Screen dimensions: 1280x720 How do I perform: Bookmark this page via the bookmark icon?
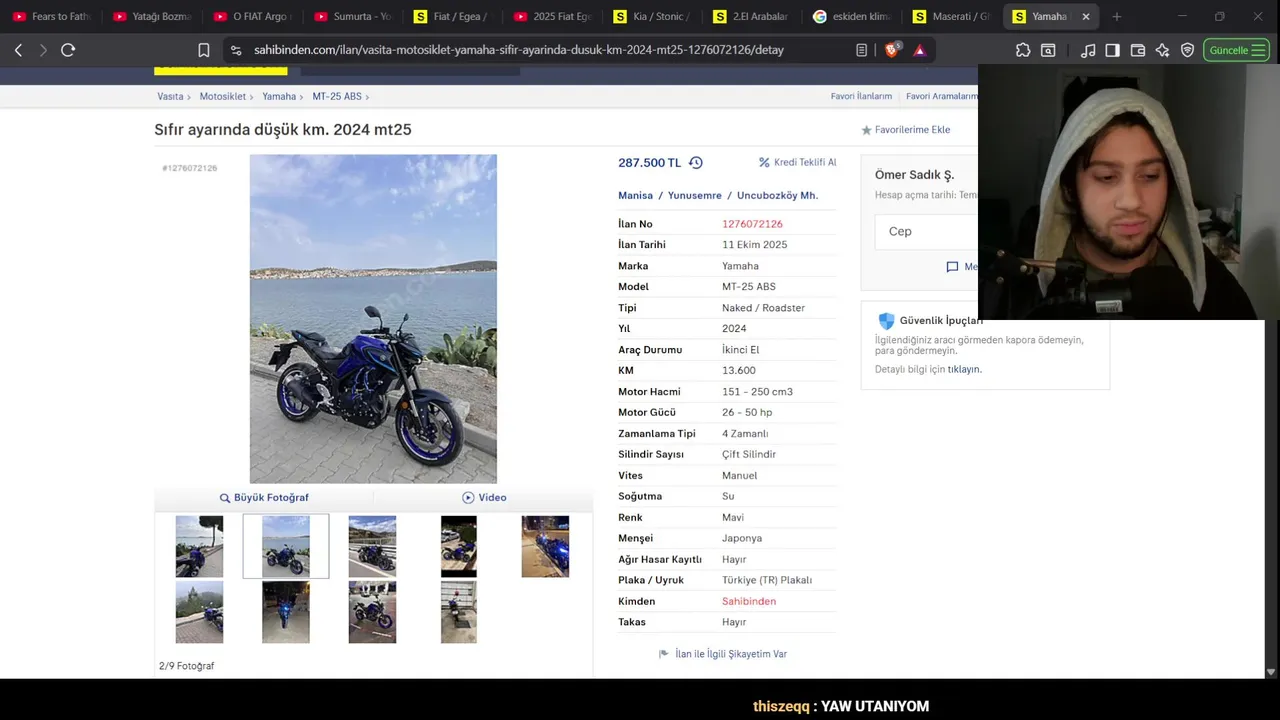click(x=204, y=50)
